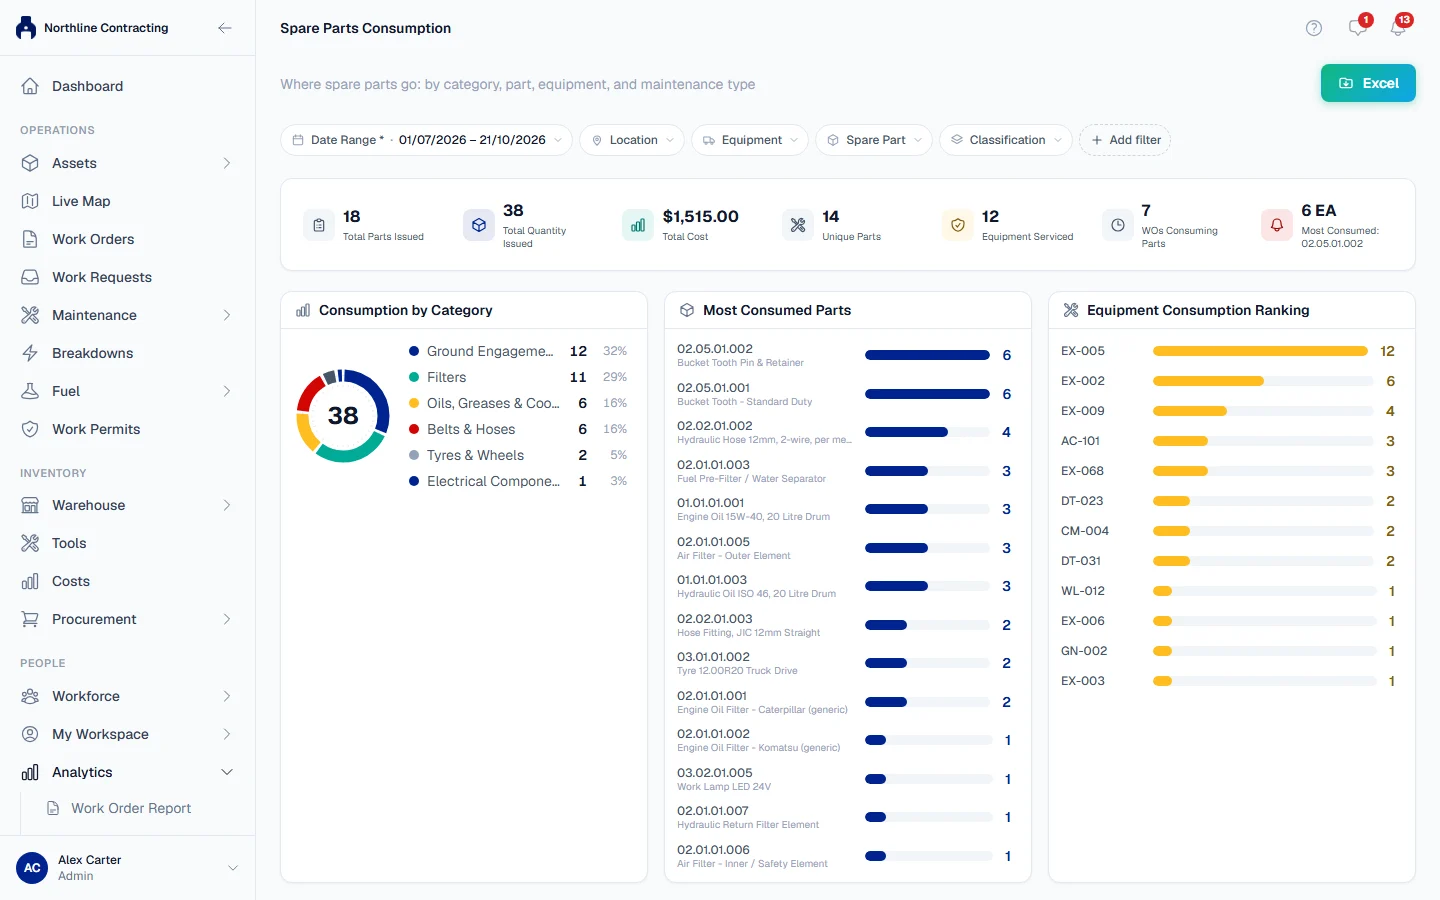
Task: Click the Tools wrench icon in sidebar
Action: [30, 543]
